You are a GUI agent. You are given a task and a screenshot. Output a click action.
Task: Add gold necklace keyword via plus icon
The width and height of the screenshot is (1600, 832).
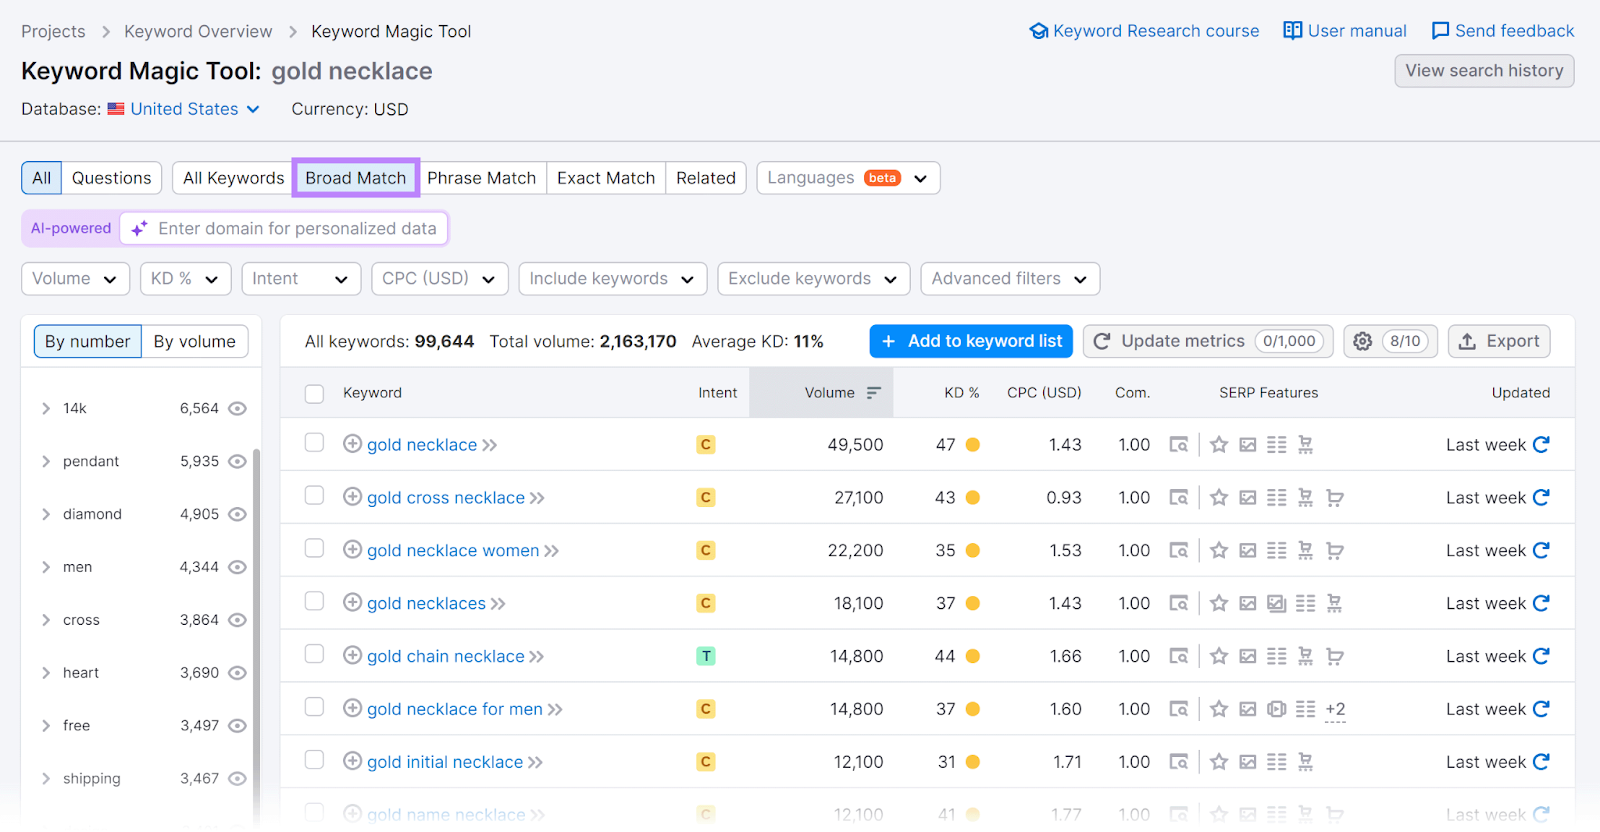tap(352, 444)
